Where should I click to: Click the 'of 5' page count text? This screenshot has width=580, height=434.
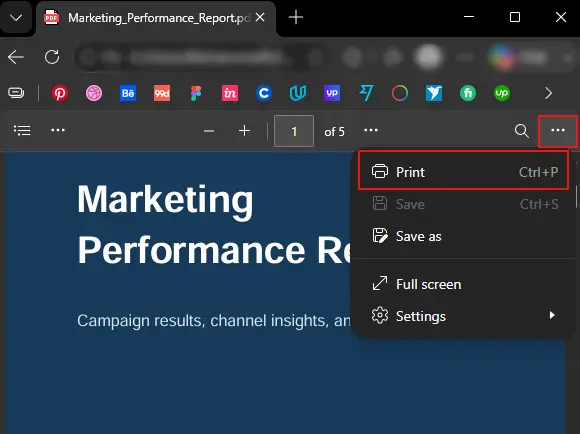(x=334, y=132)
